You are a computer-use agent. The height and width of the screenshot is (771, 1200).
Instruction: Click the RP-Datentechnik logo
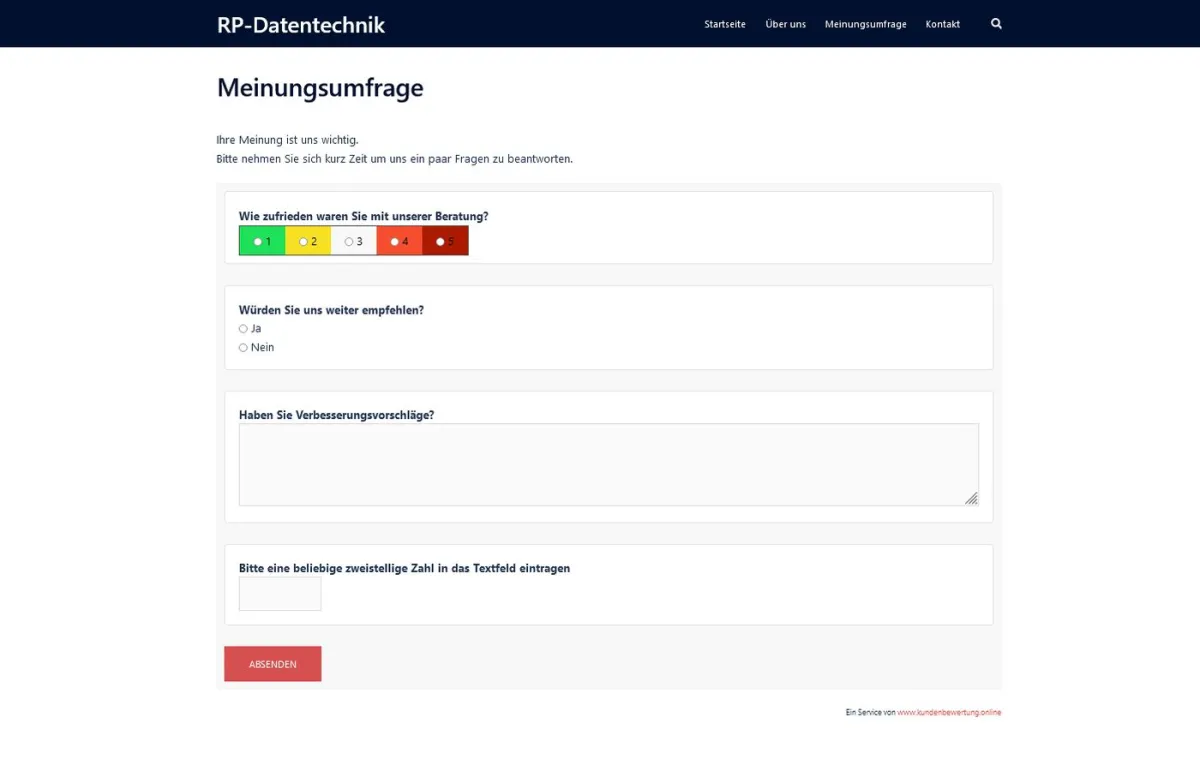[300, 24]
